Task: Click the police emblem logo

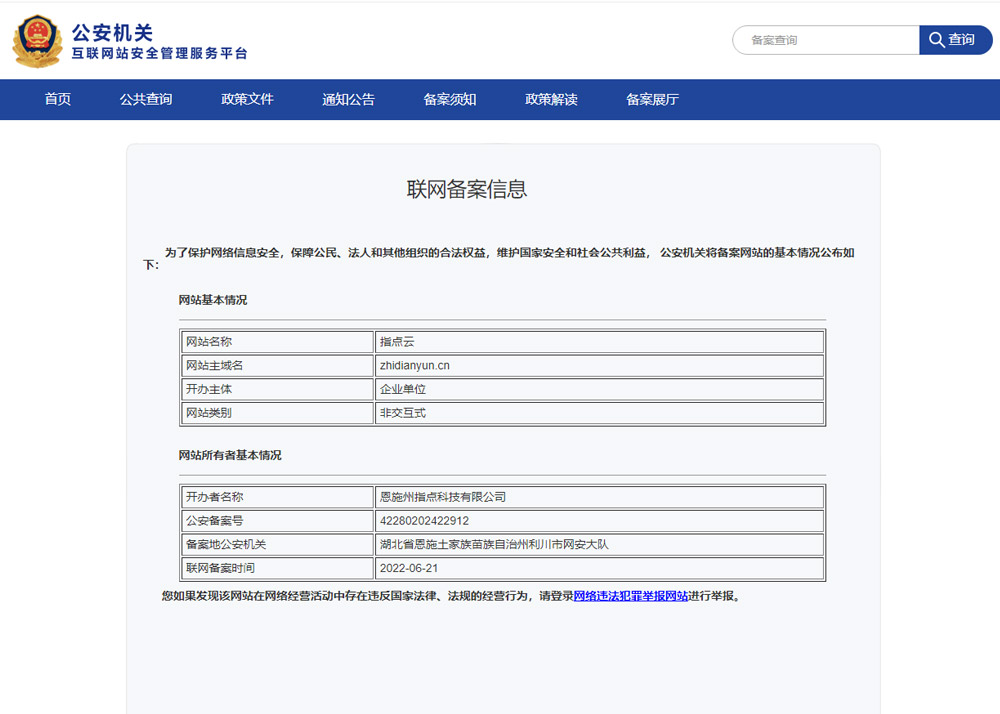Action: coord(38,41)
